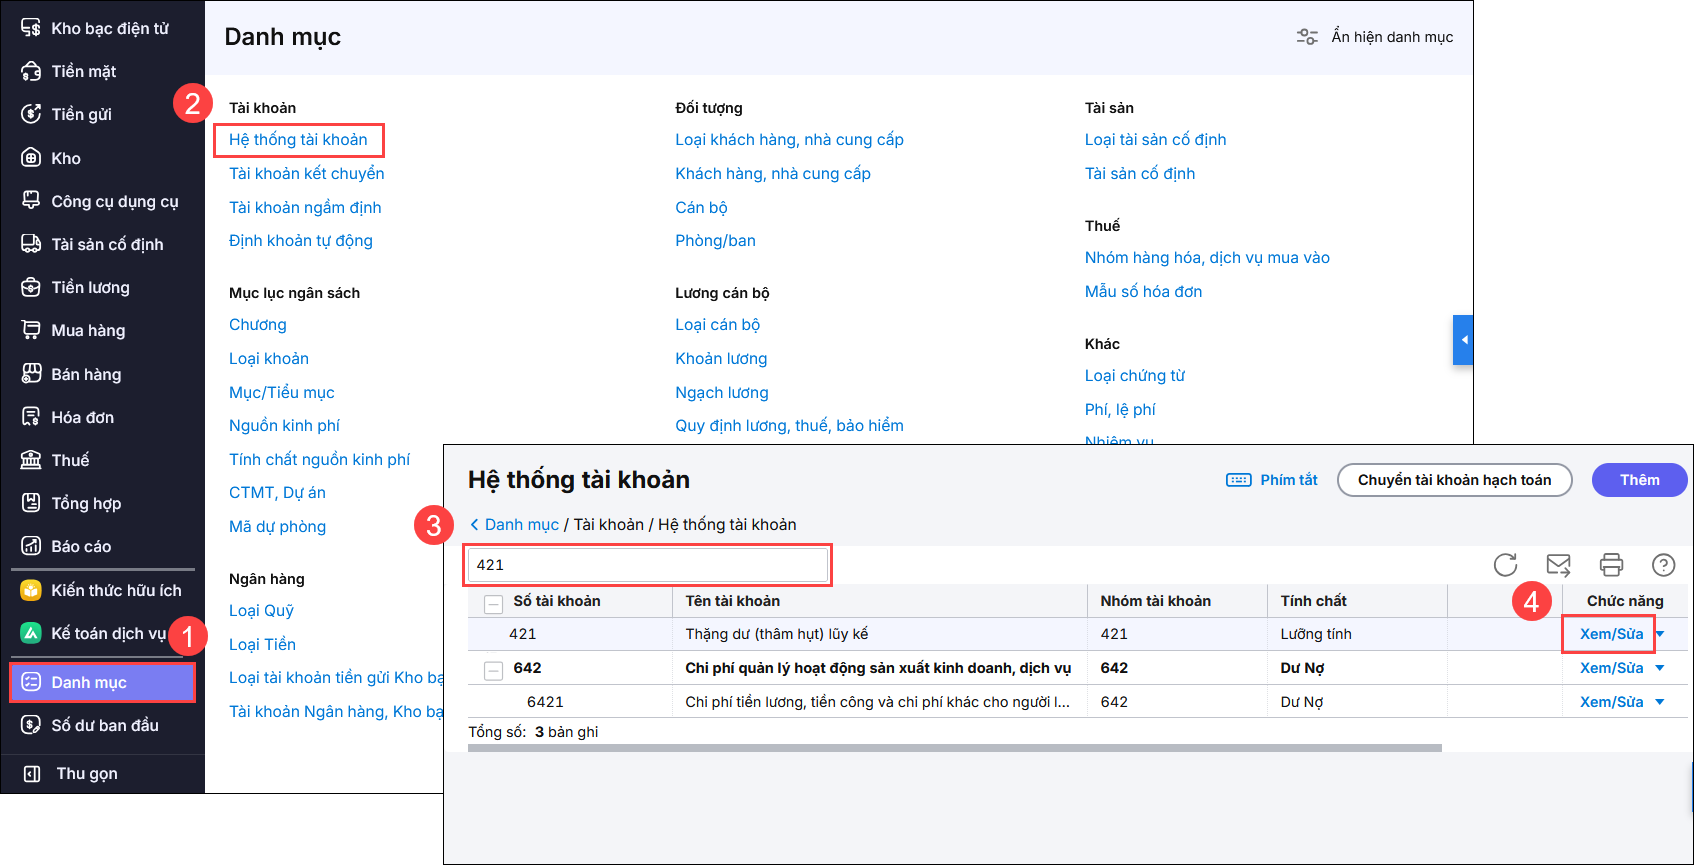Screen dimensions: 1694x865
Task: Click the Mua hàng cart icon
Action: [x=31, y=330]
